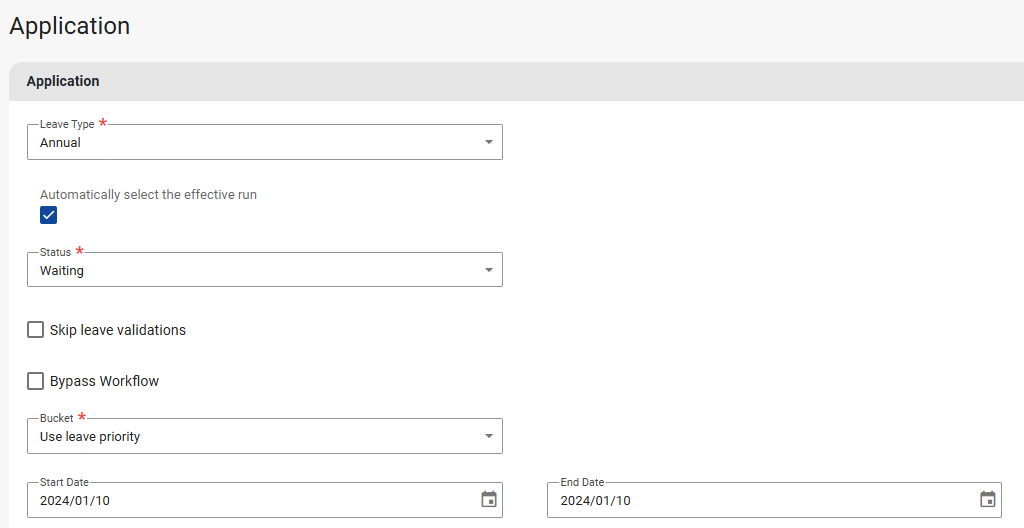Open the Start Date calendar picker
This screenshot has width=1024, height=528.
tap(489, 500)
